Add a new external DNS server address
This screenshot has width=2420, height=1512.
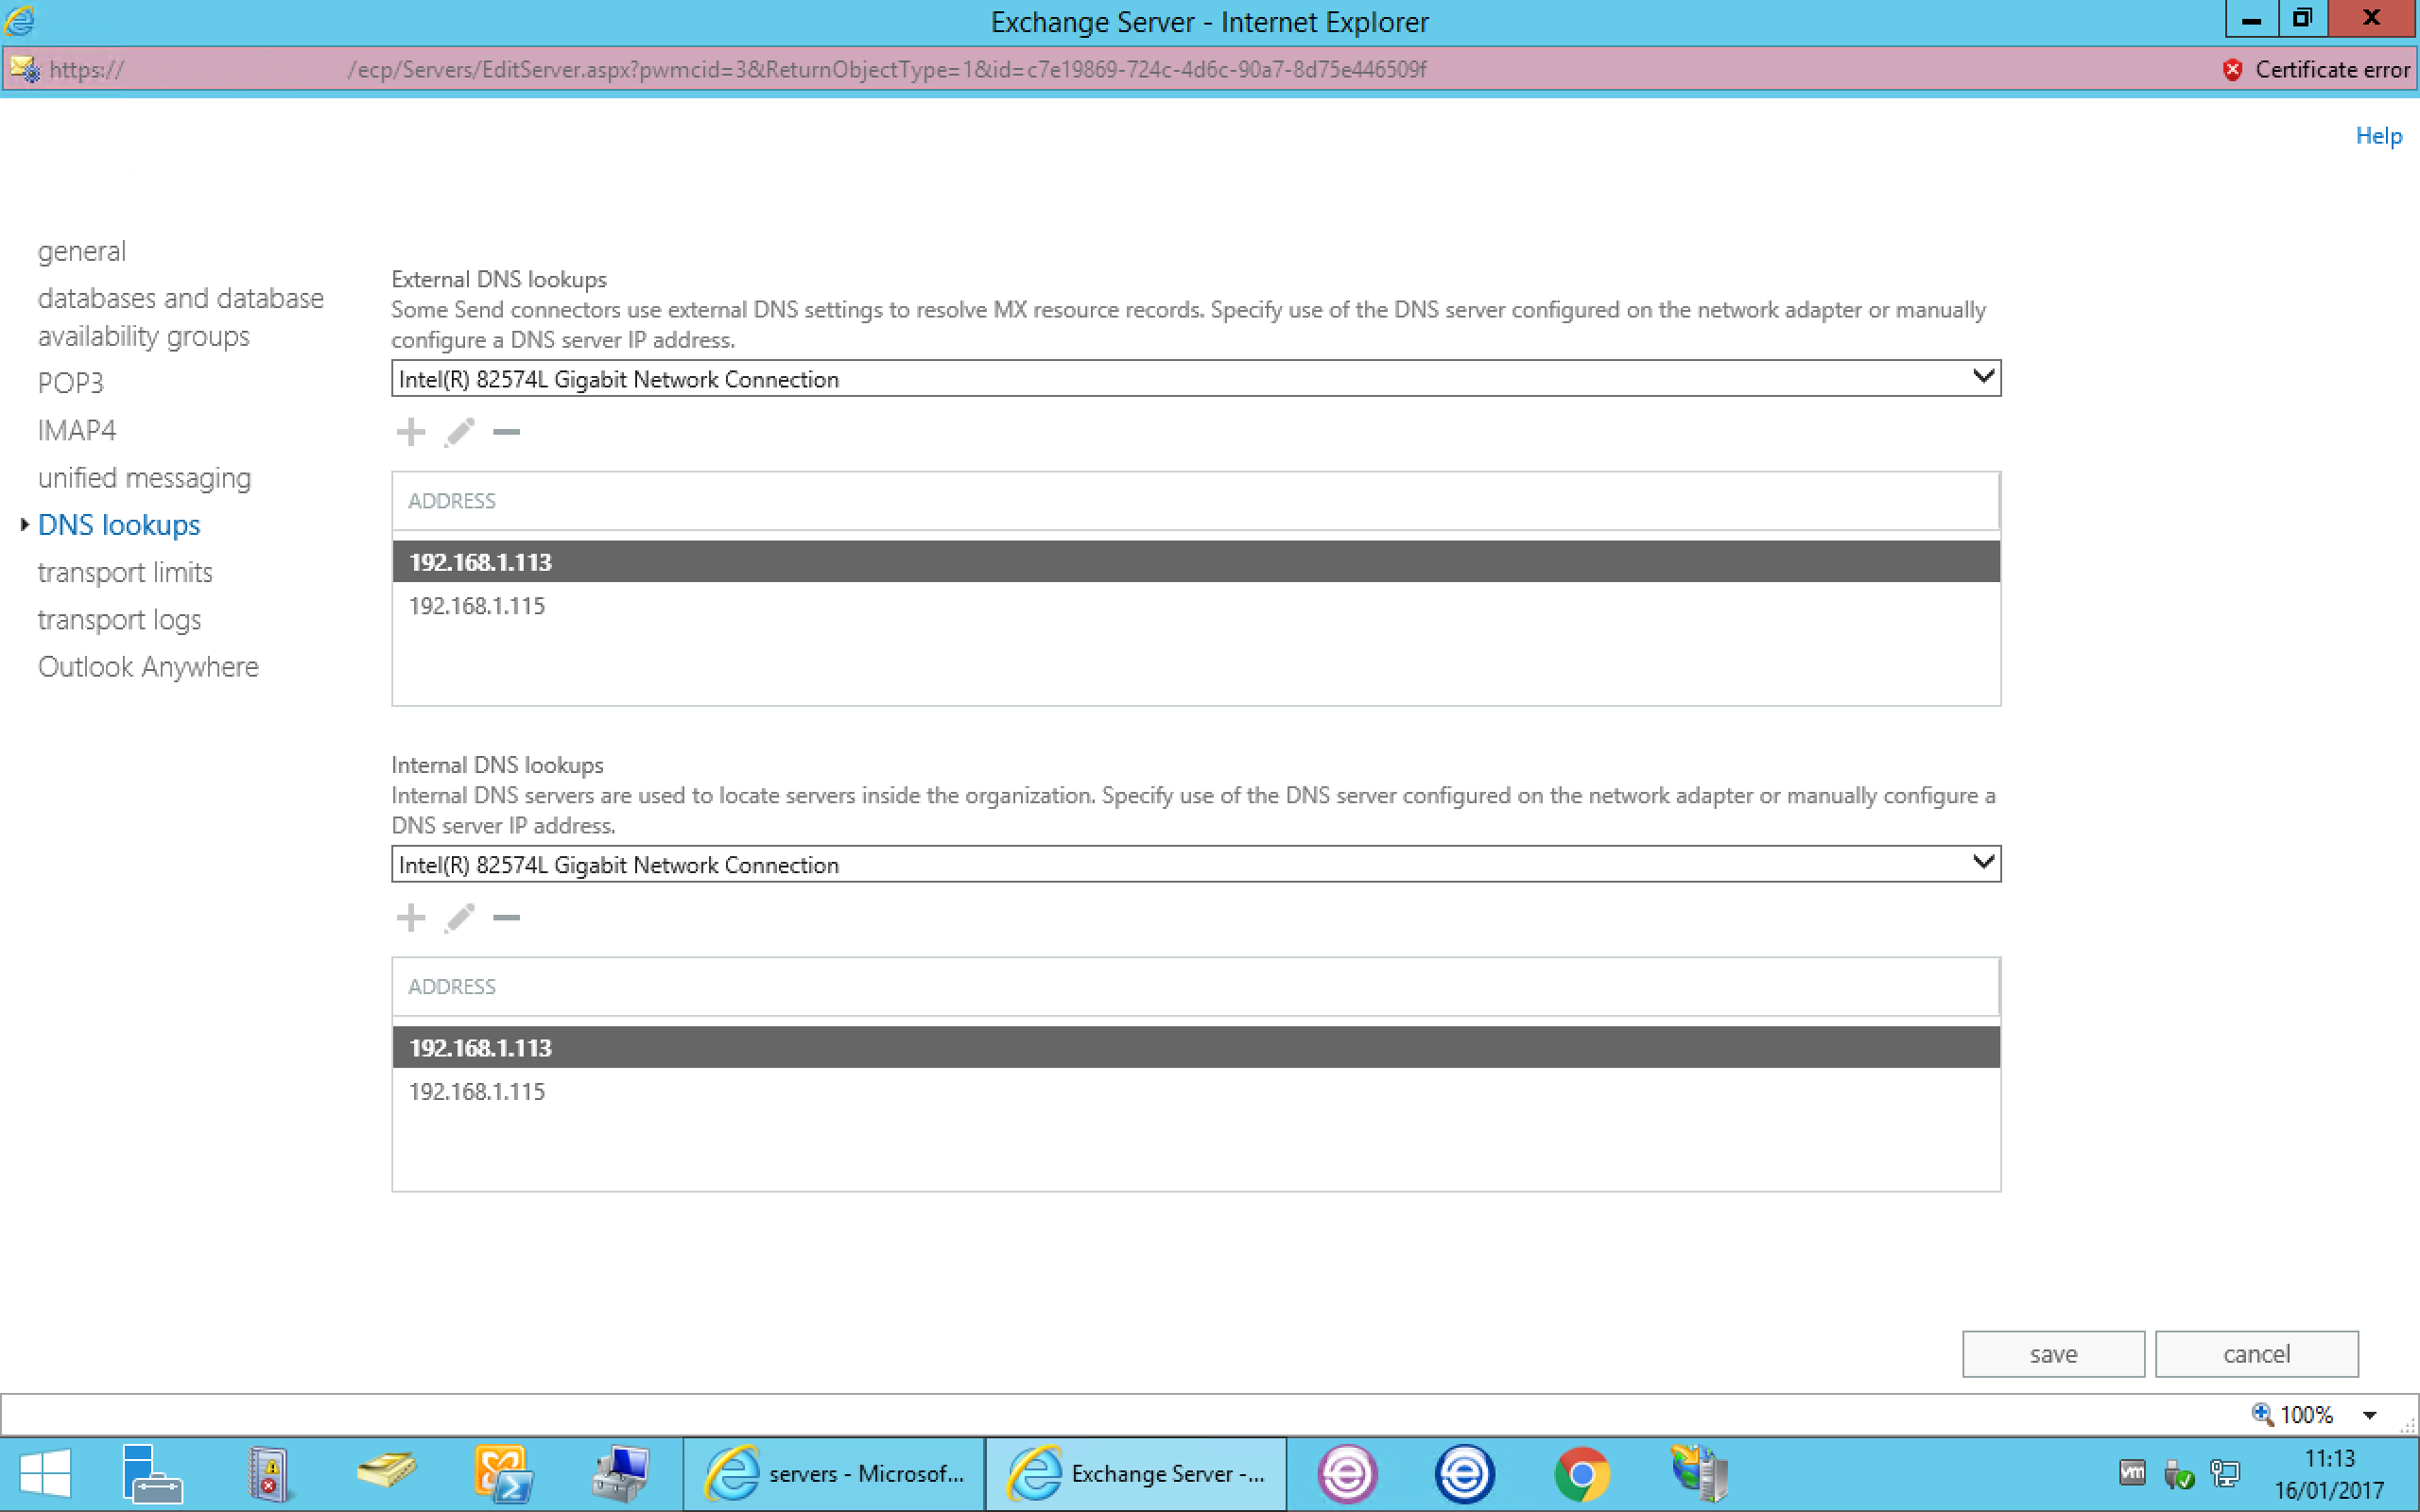click(410, 431)
